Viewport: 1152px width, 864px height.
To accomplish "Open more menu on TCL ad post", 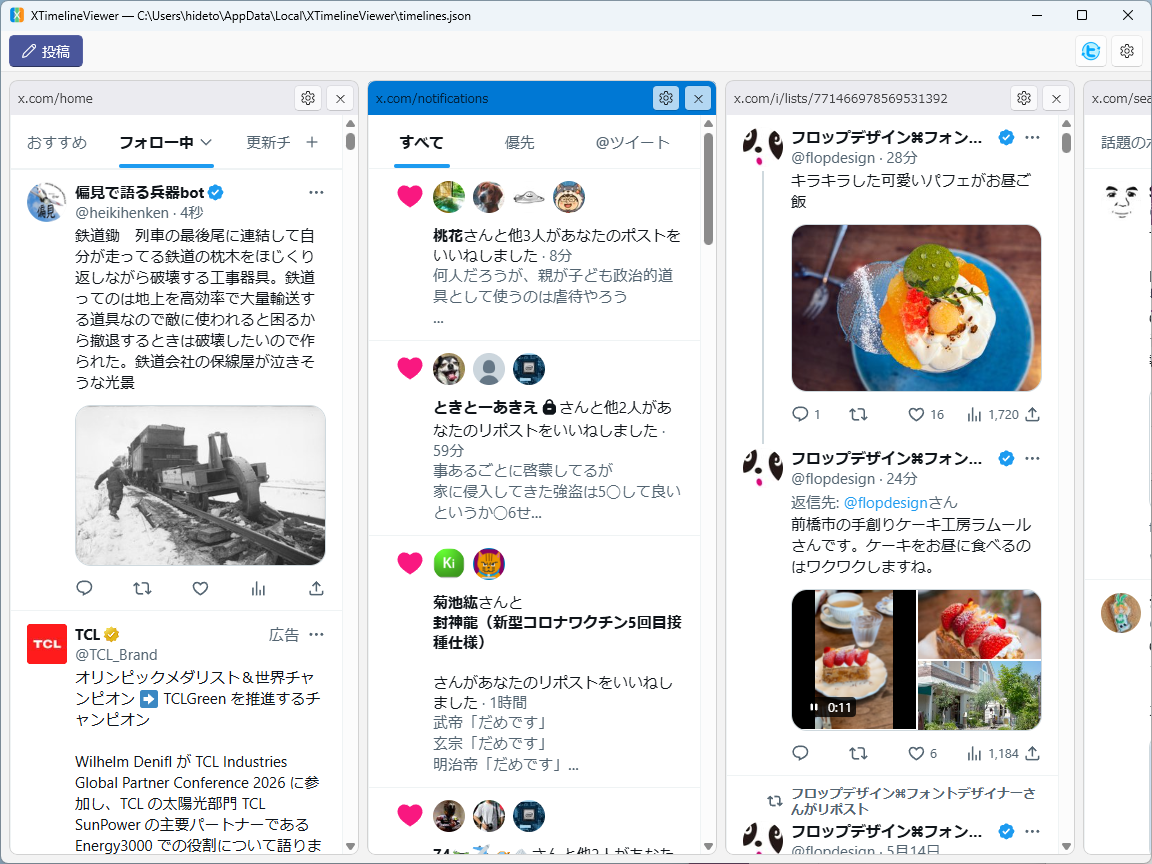I will click(x=317, y=635).
